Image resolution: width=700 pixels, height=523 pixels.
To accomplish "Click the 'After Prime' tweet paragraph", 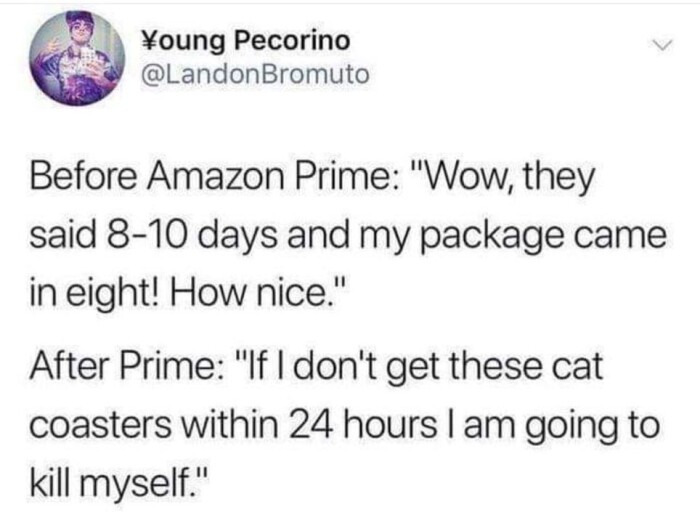I will [345, 424].
